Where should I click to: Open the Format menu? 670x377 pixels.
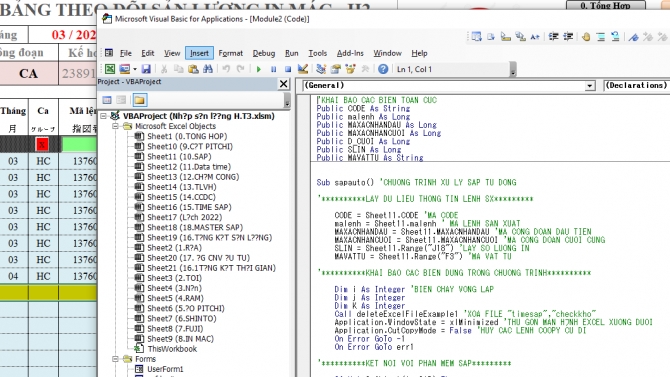pyautogui.click(x=231, y=53)
